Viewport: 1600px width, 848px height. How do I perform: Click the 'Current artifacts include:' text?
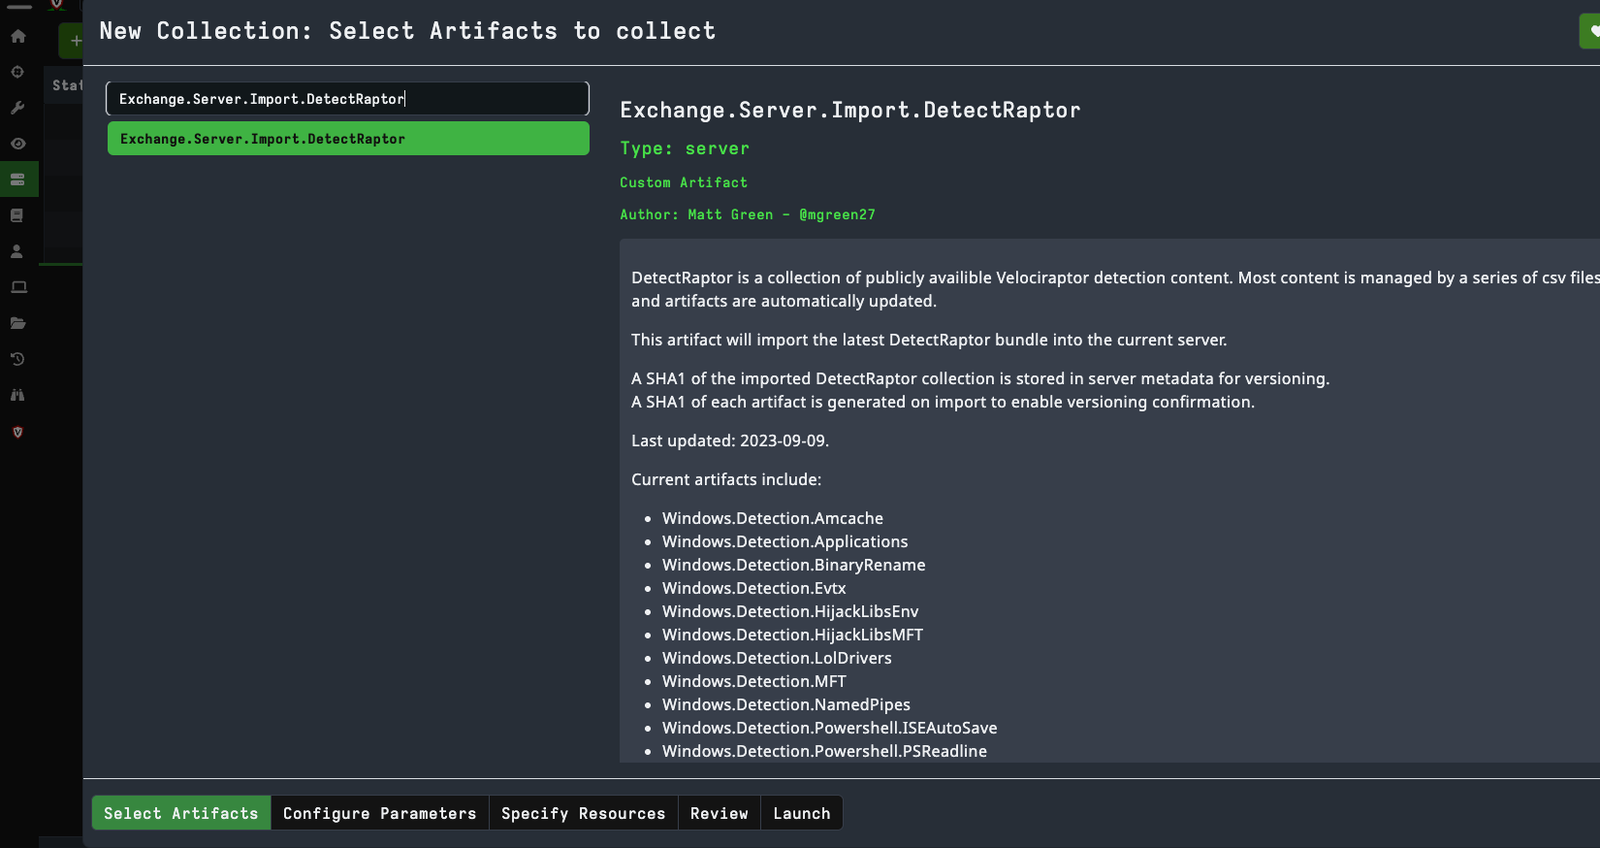(726, 480)
